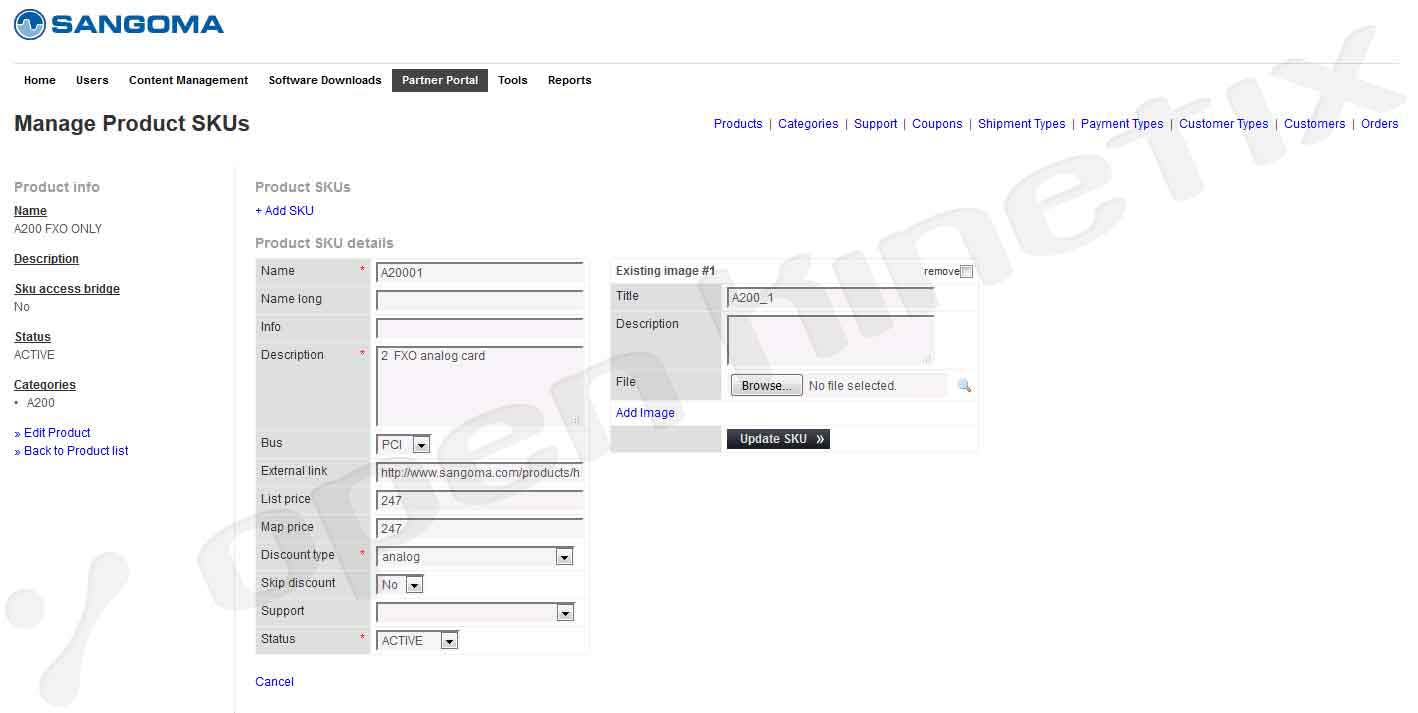
Task: Click the 'Manage Product SKUs' page title
Action: (132, 124)
